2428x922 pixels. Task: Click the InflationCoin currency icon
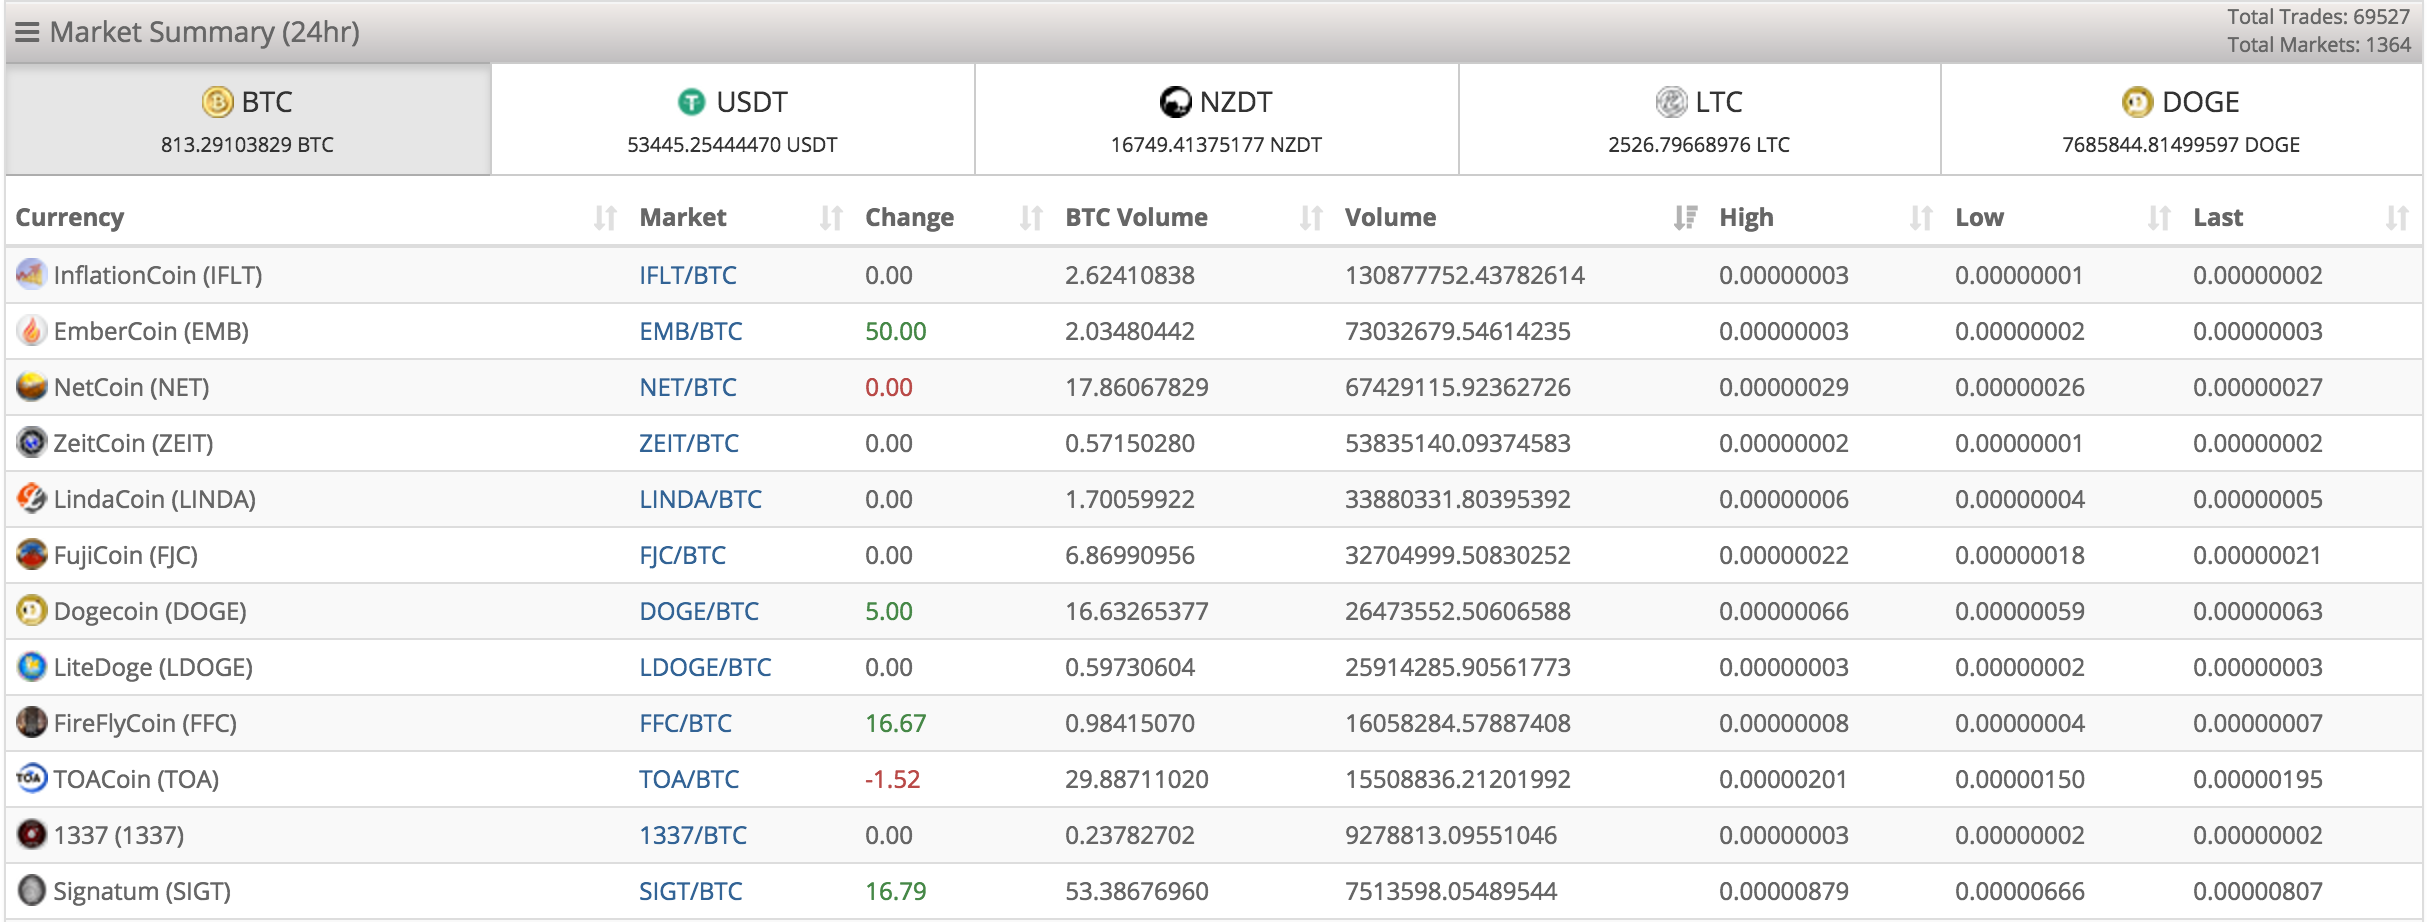point(31,274)
